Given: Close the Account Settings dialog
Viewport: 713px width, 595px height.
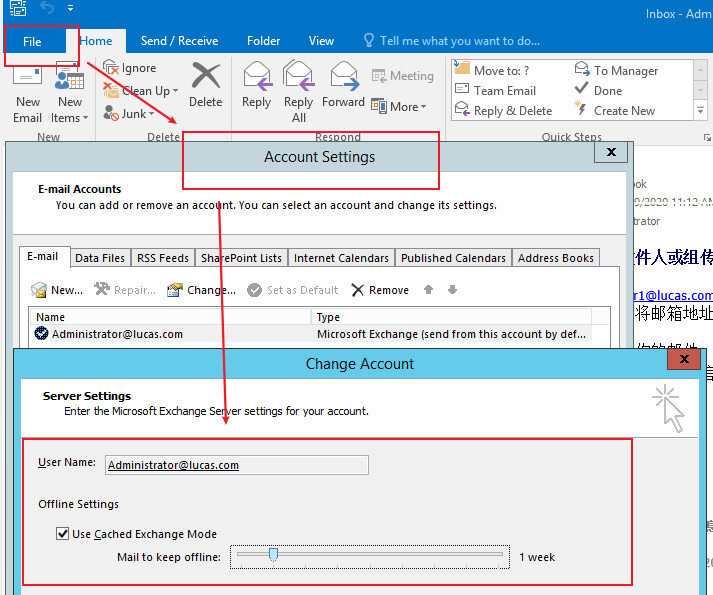Looking at the screenshot, I should click(611, 152).
